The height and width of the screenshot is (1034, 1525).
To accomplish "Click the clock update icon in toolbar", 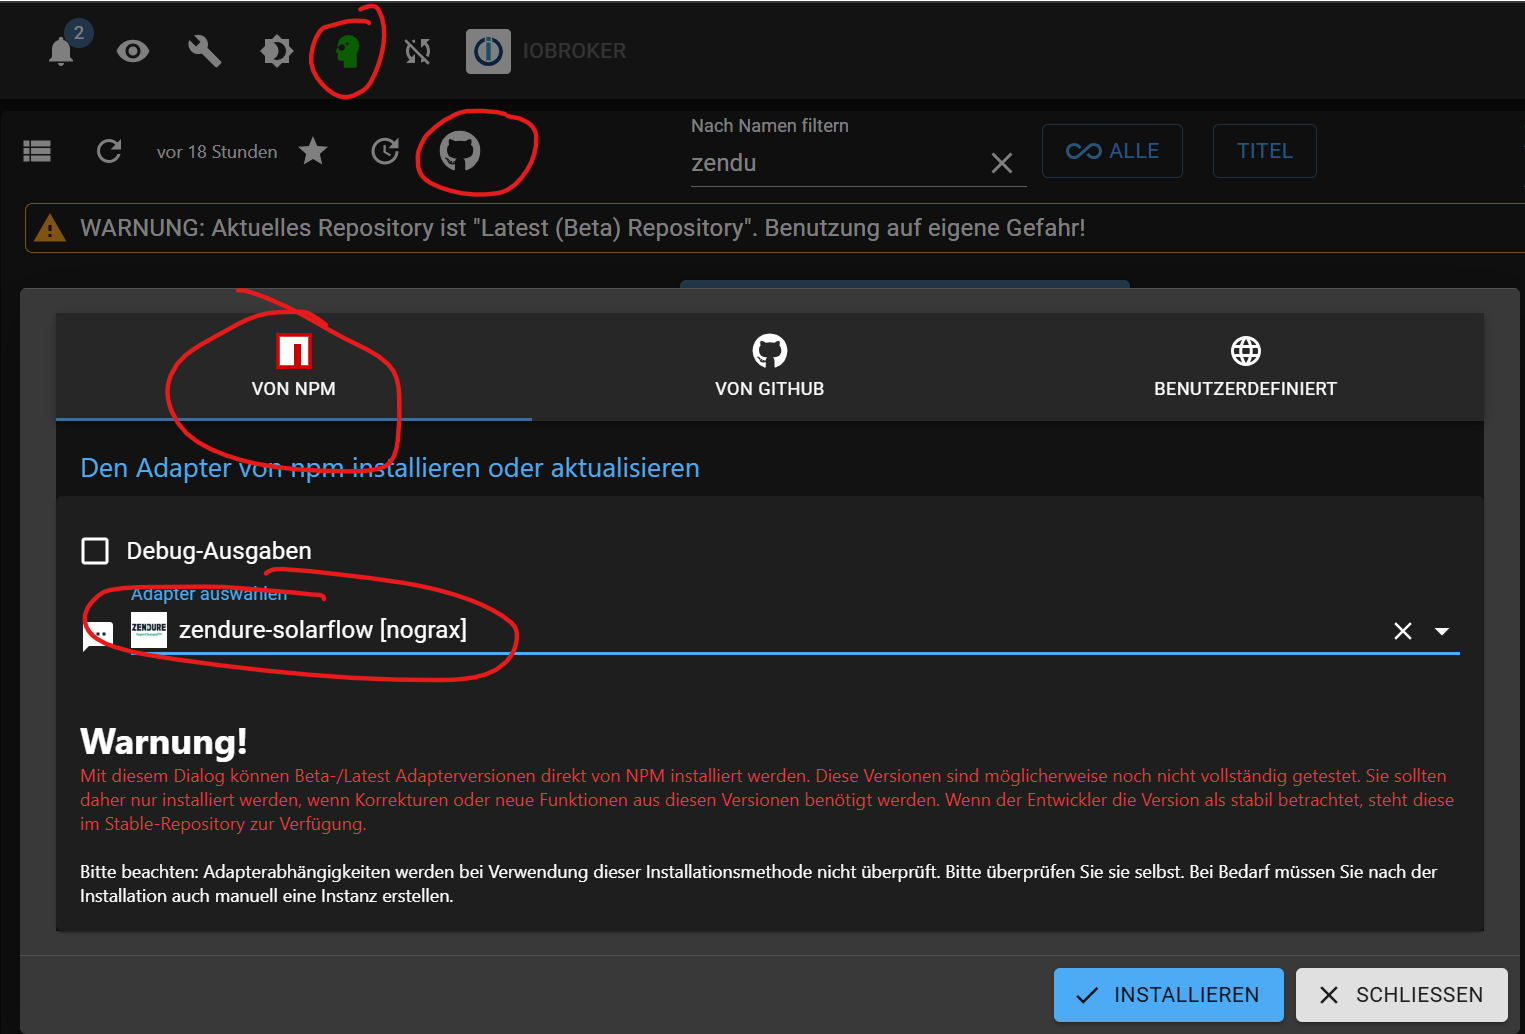I will tap(385, 151).
